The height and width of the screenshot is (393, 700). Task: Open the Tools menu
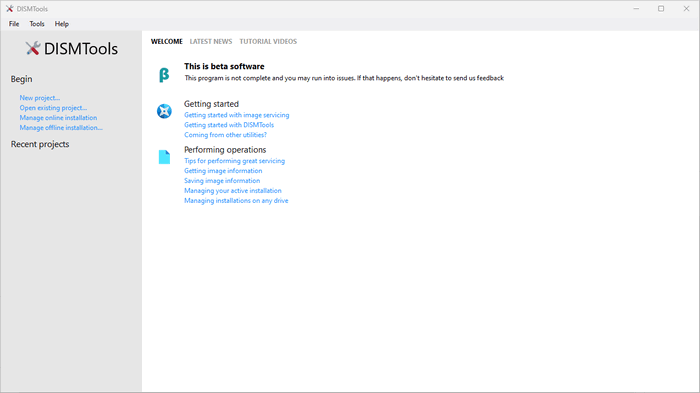(x=37, y=24)
